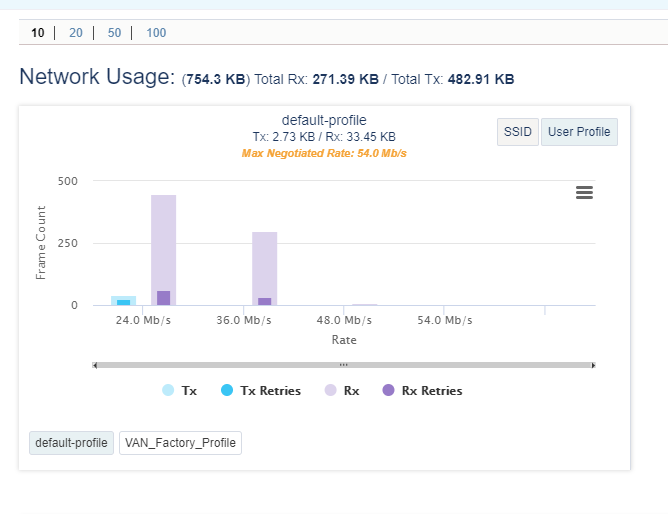
Task: Open the chart hamburger context menu
Action: [585, 192]
